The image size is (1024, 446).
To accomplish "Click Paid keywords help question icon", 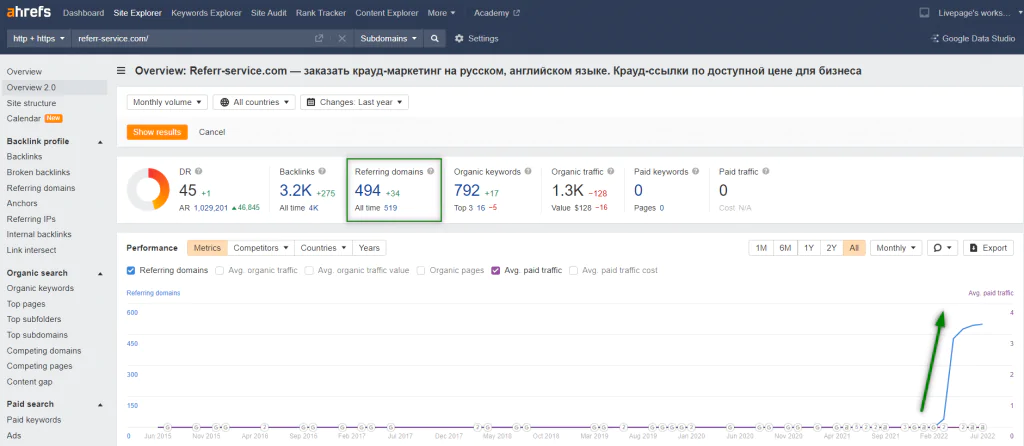I will [695, 172].
